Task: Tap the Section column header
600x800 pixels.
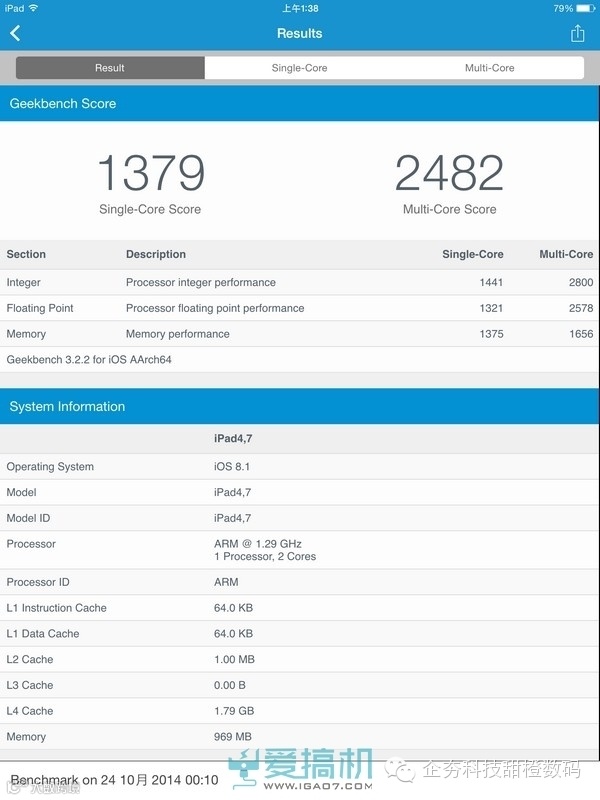Action: point(26,255)
